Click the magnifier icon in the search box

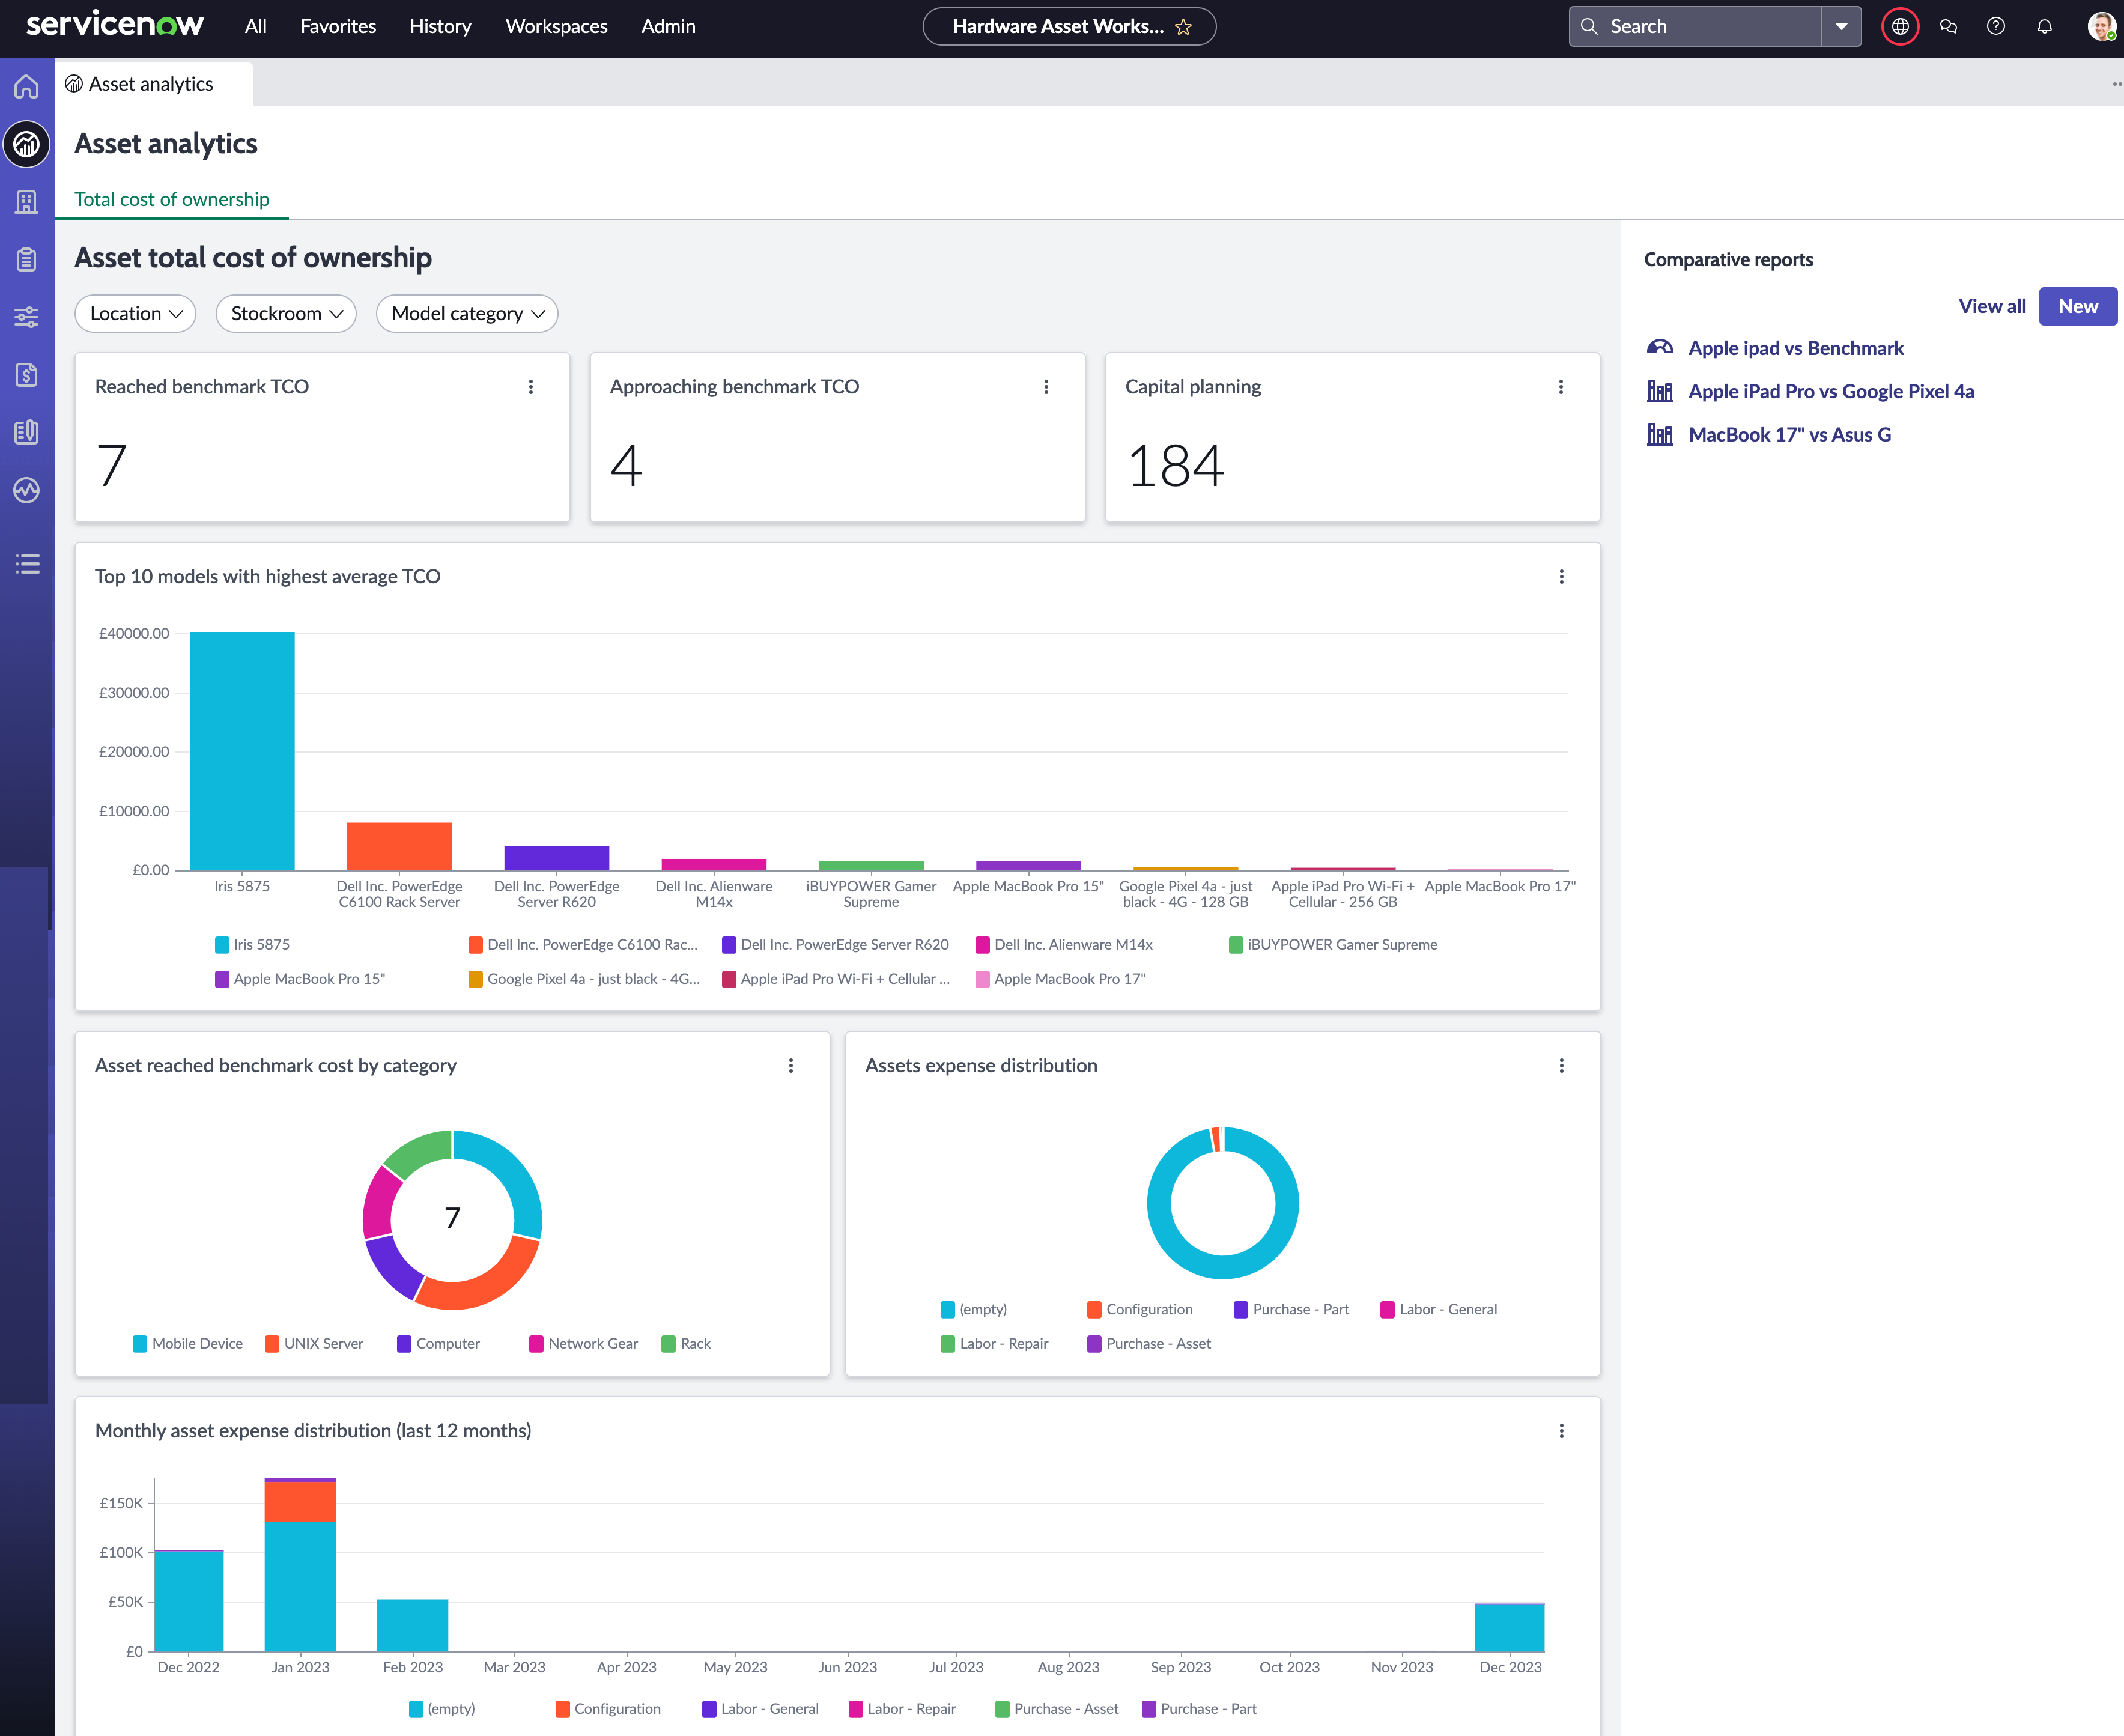point(1589,27)
